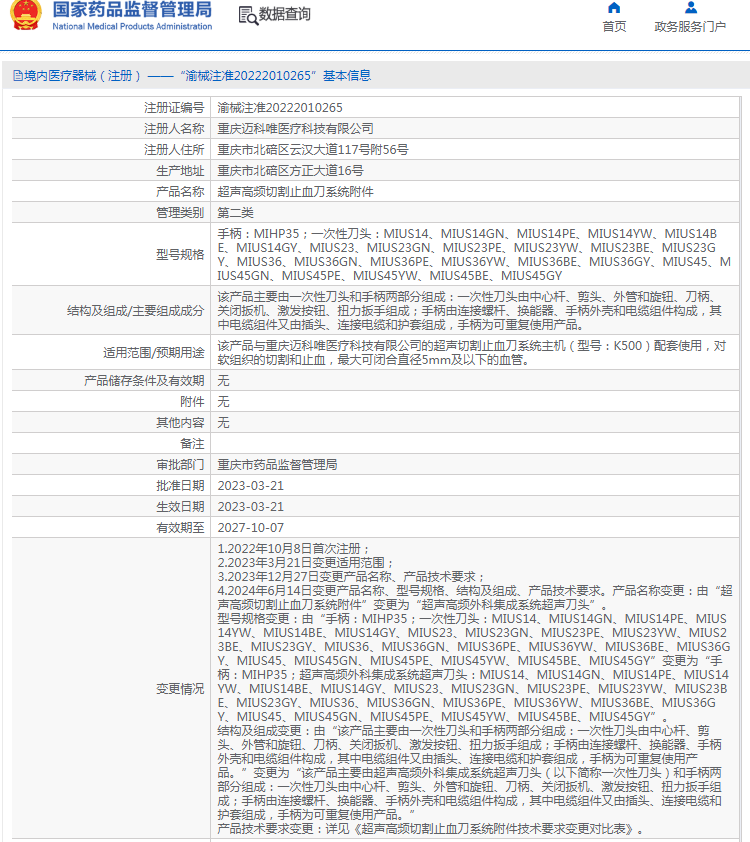Click the document icon before 境内医疗器械

click(x=18, y=76)
